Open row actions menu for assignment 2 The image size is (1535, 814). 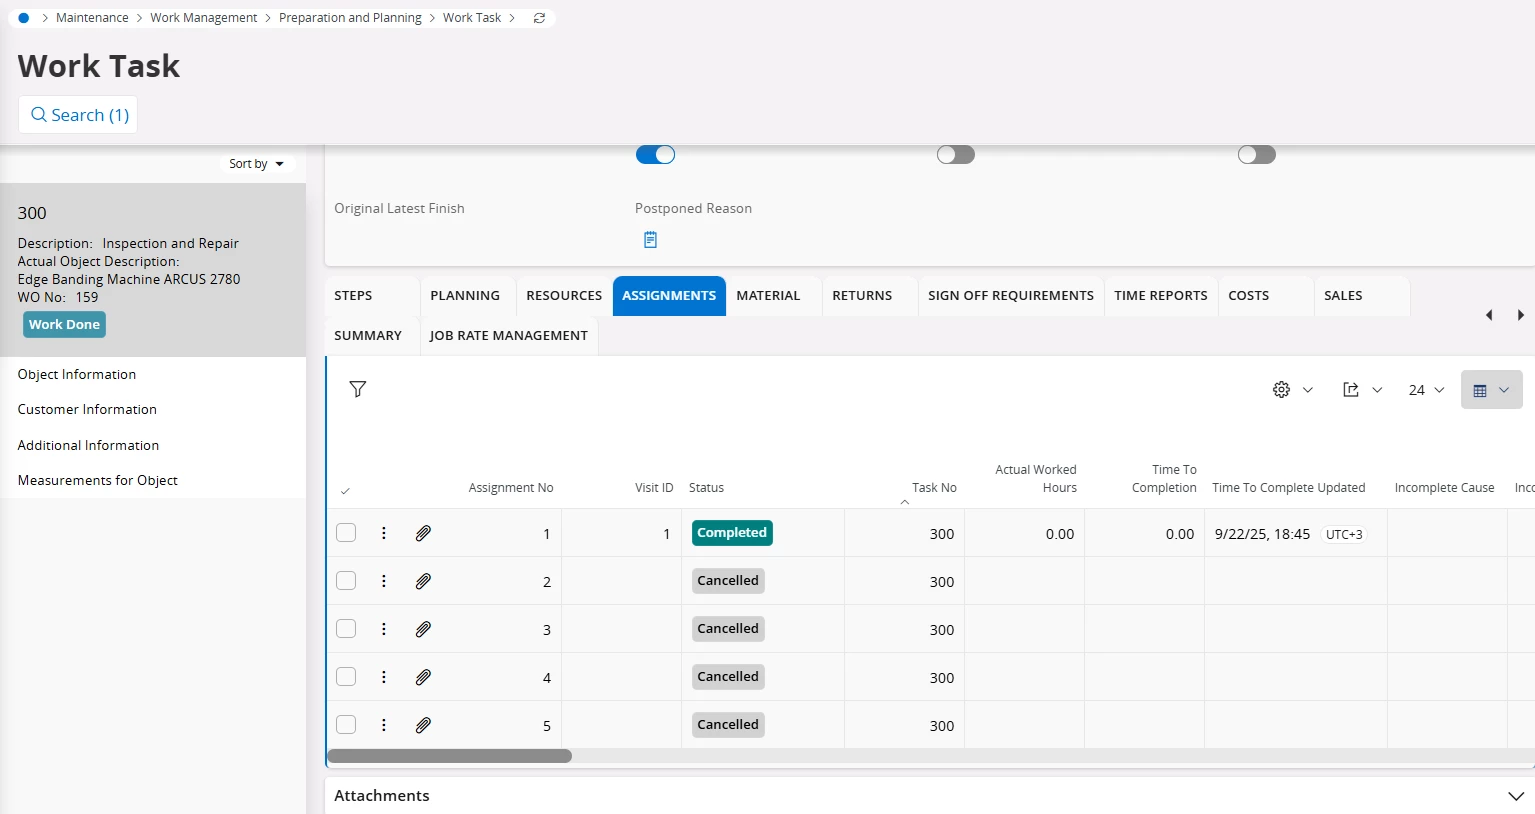[x=384, y=581]
